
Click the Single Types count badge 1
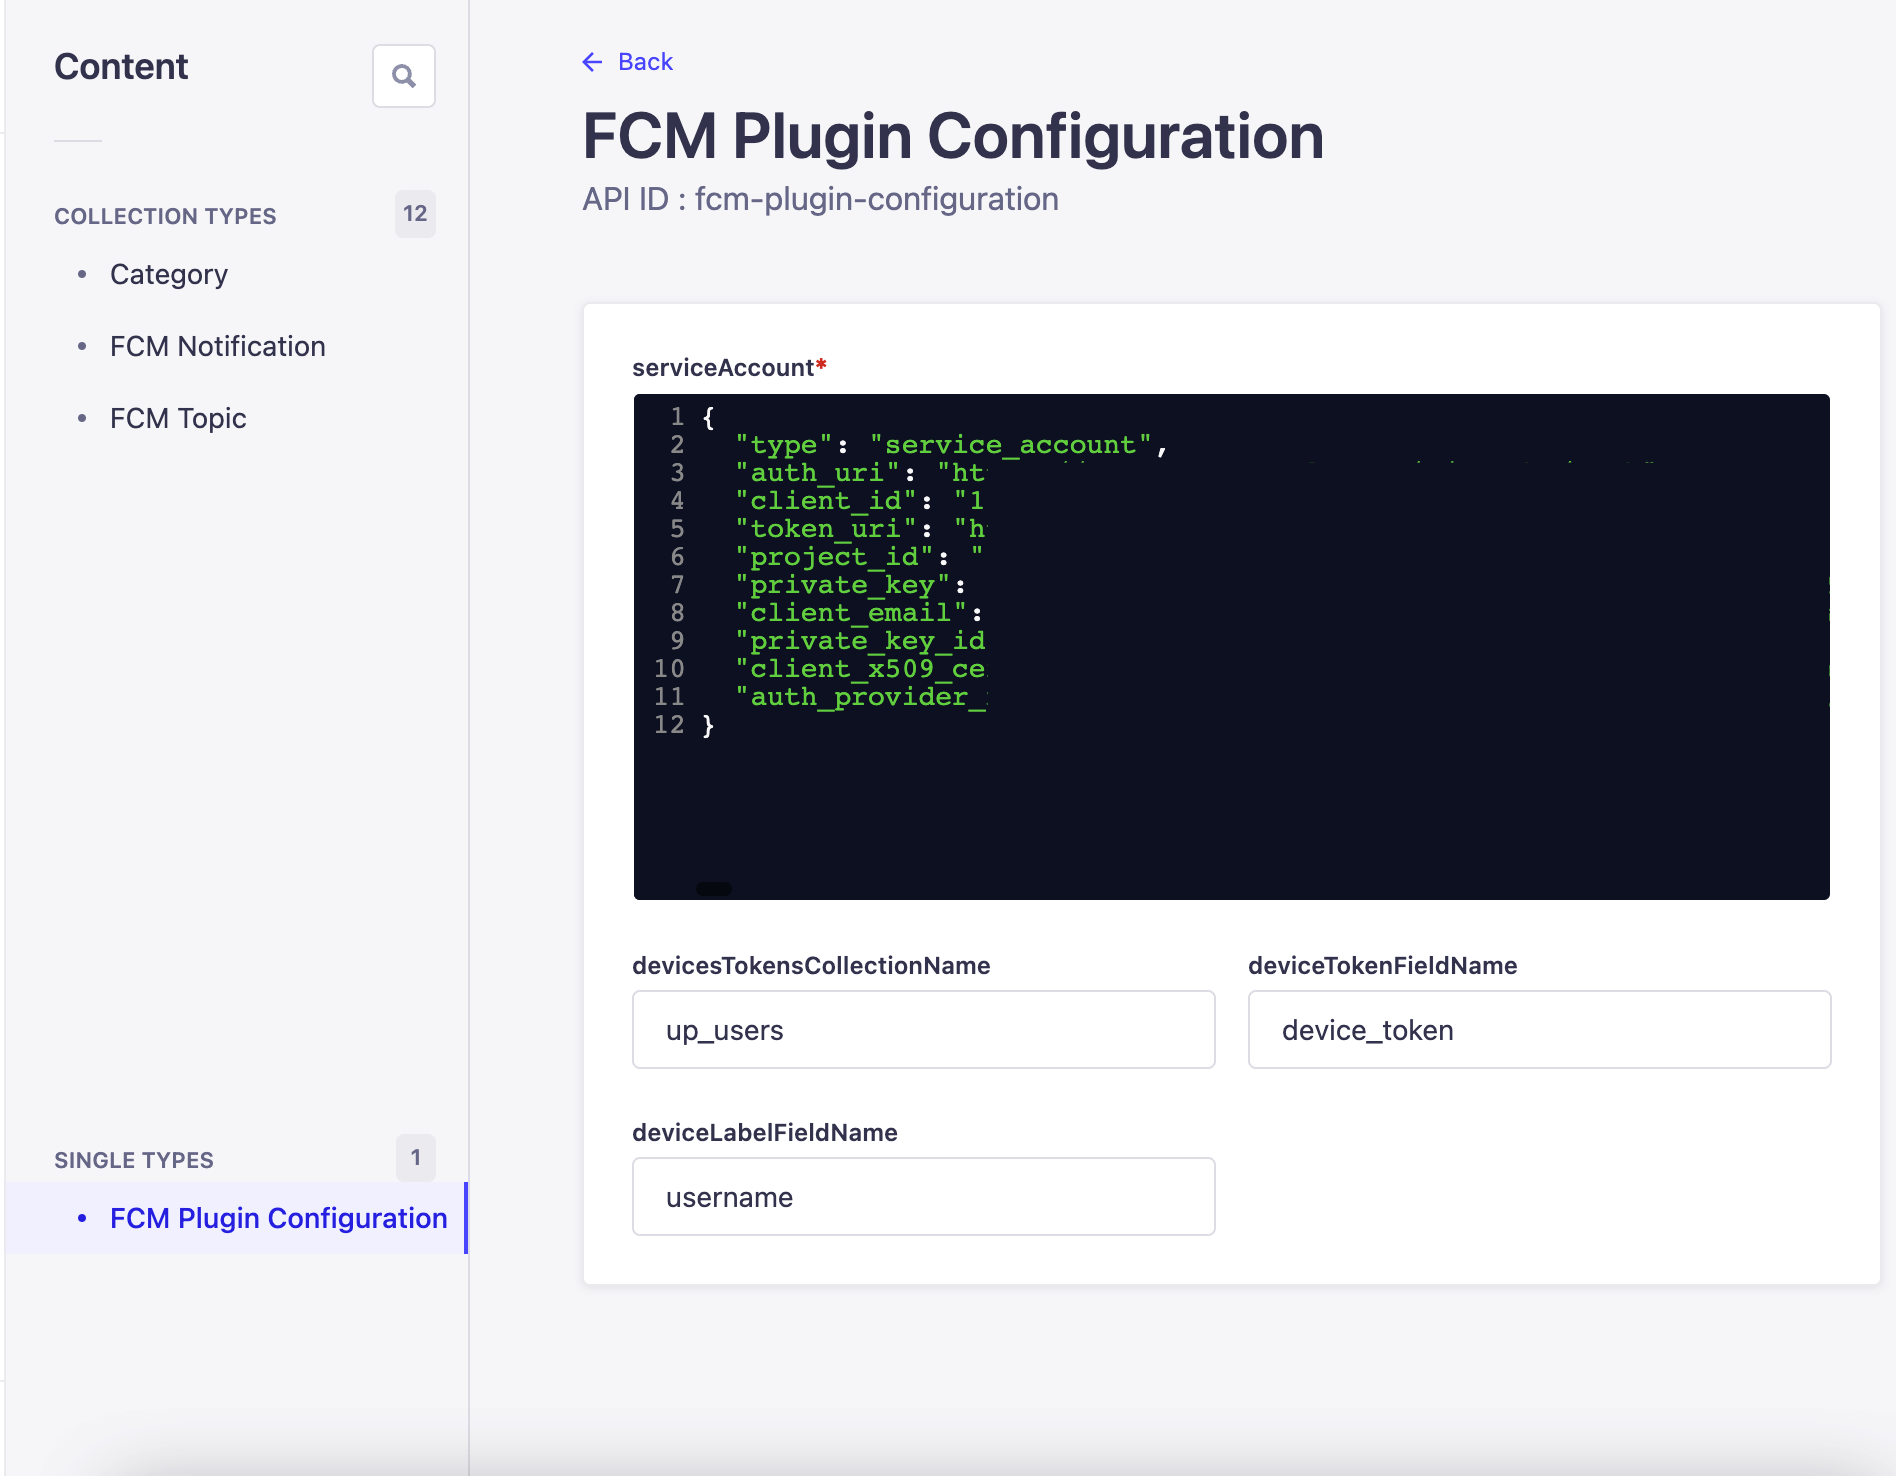coord(415,1158)
